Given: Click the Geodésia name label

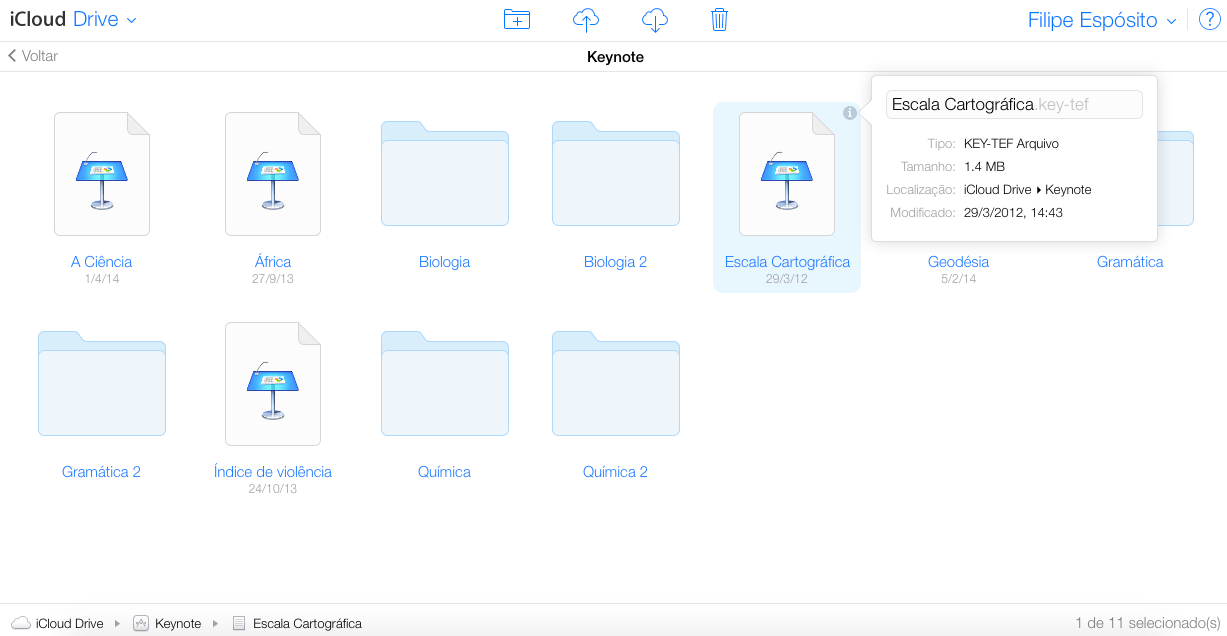Looking at the screenshot, I should pyautogui.click(x=959, y=262).
